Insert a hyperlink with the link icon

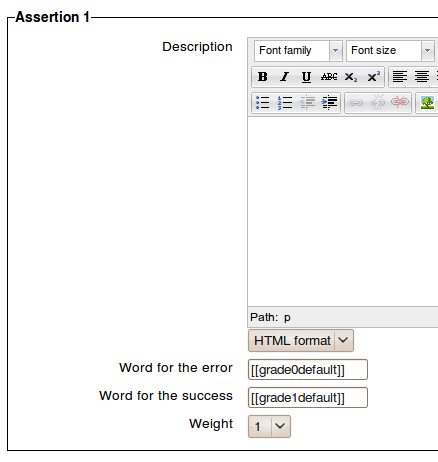click(x=355, y=103)
